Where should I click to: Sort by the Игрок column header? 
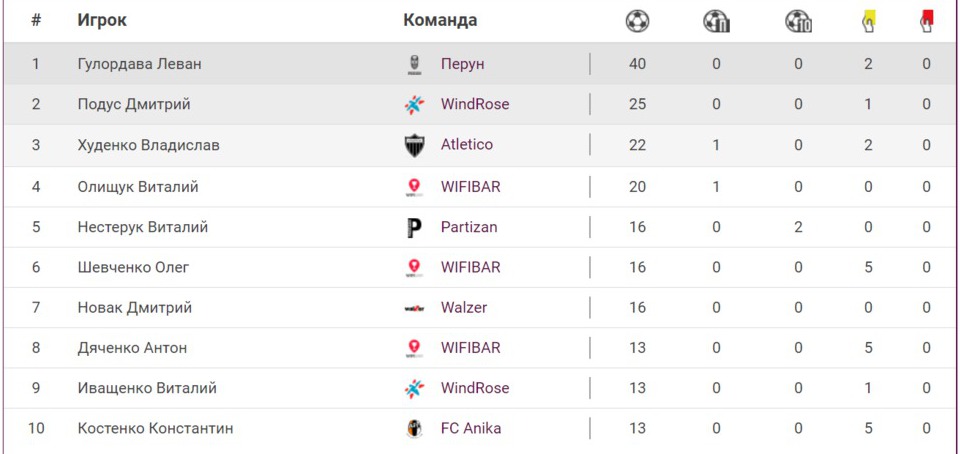point(102,21)
